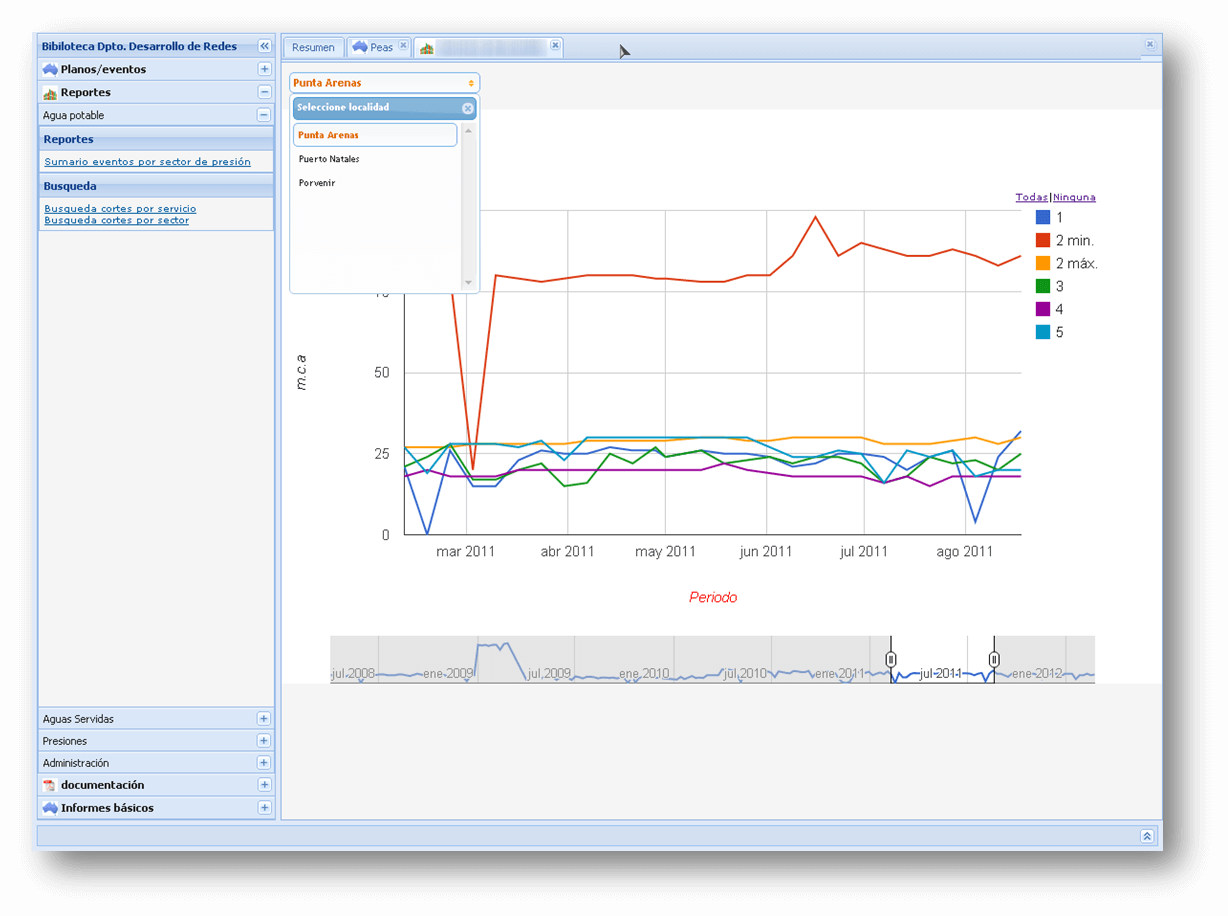Collapse the left sidebar with double-chevron icon
Viewport: 1228px width, 916px height.
(264, 46)
